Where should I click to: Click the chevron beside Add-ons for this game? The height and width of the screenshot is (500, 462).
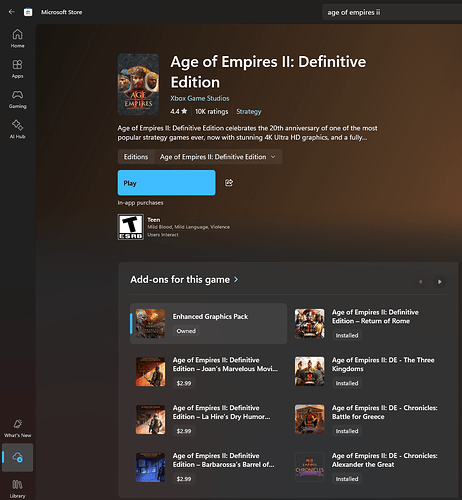click(x=236, y=279)
